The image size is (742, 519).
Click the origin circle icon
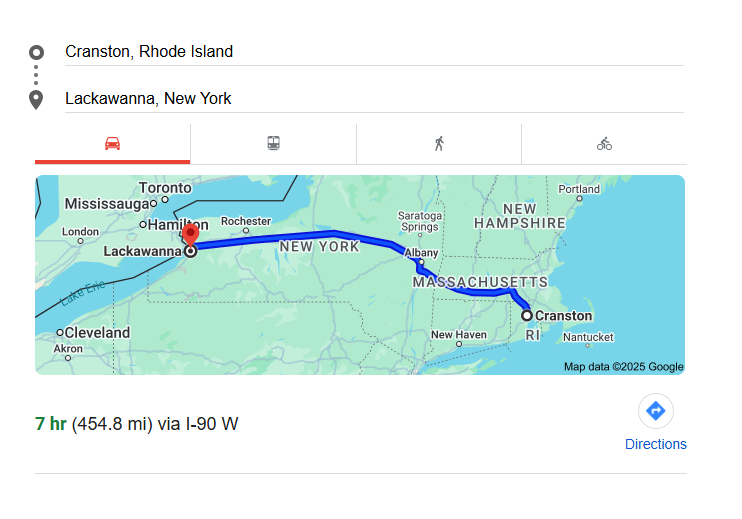point(36,52)
